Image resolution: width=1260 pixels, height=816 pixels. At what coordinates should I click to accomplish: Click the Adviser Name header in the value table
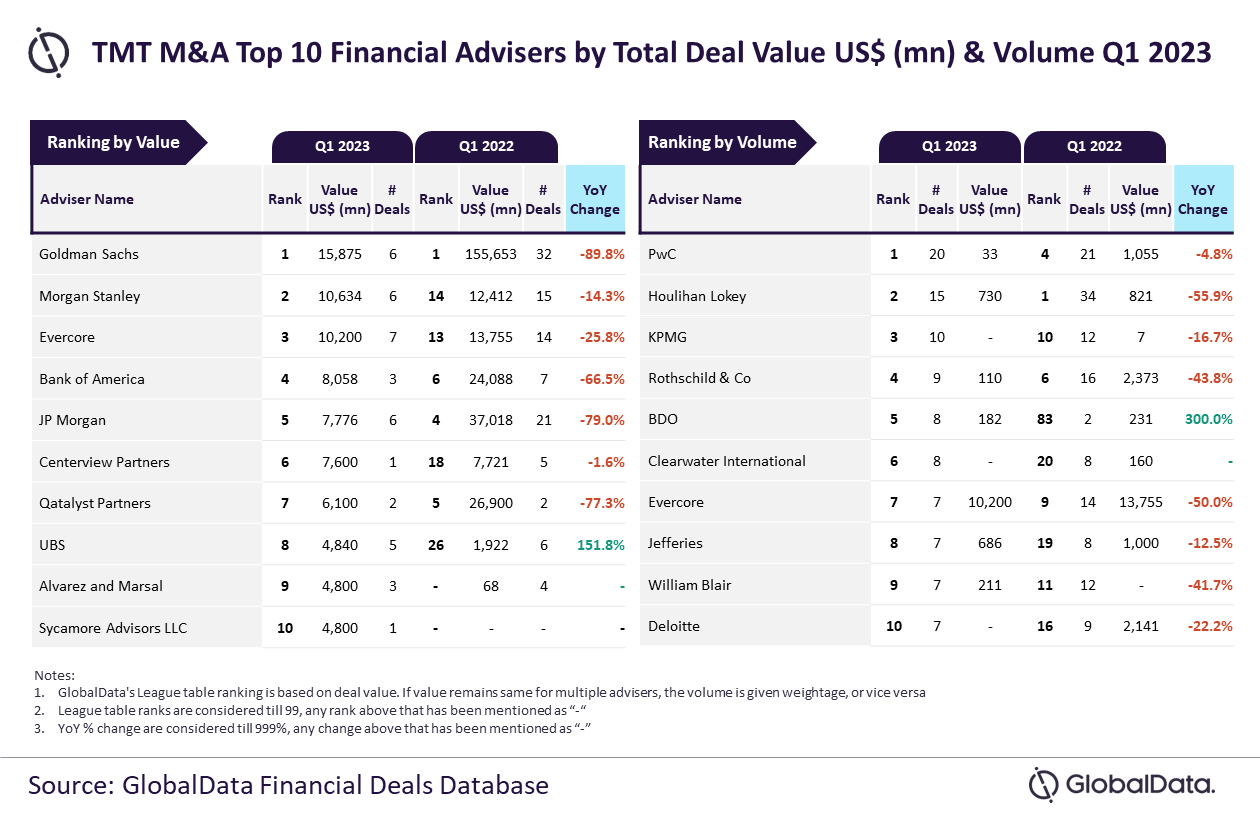[x=87, y=199]
